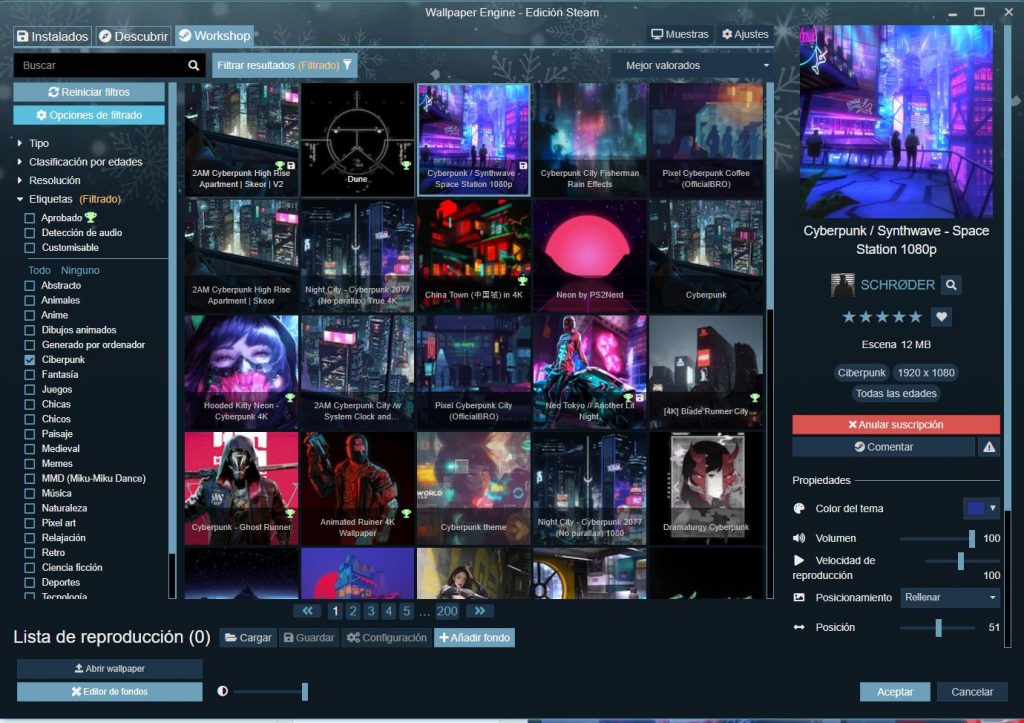Check the Retro tag checkbox

[x=29, y=553]
